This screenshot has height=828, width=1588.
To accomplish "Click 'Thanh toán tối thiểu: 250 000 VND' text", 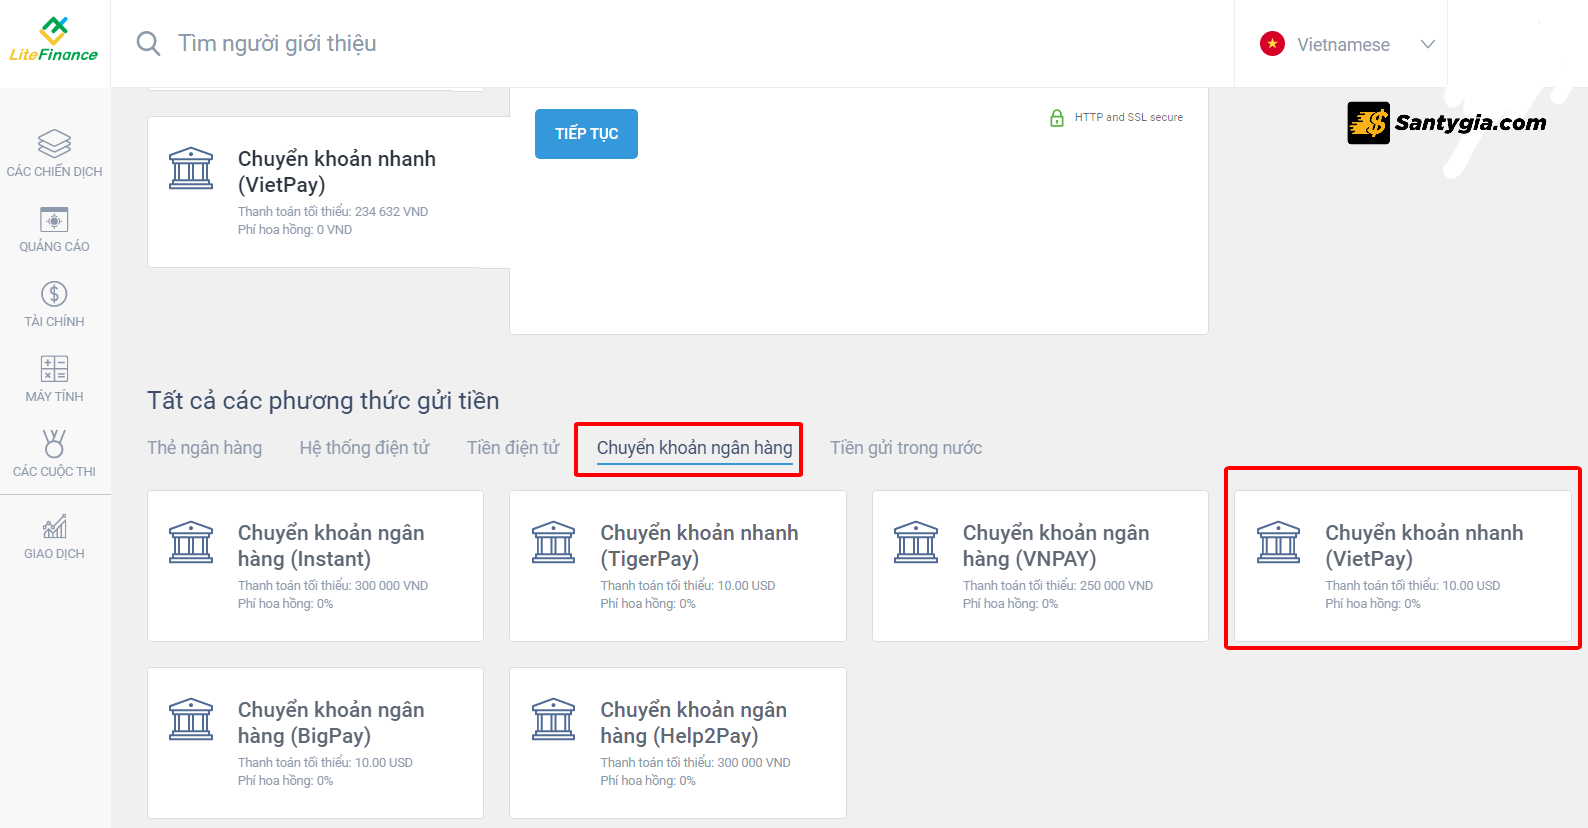I will [1058, 586].
